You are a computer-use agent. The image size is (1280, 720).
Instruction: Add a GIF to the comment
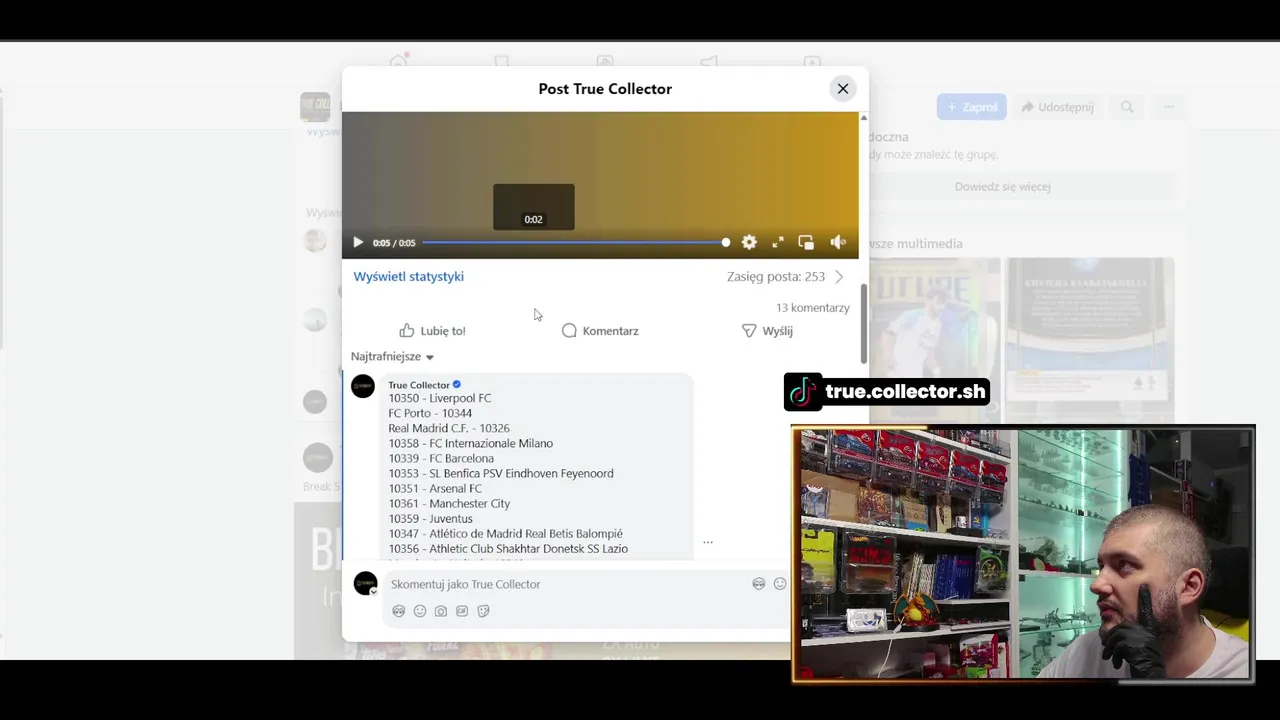[x=462, y=611]
